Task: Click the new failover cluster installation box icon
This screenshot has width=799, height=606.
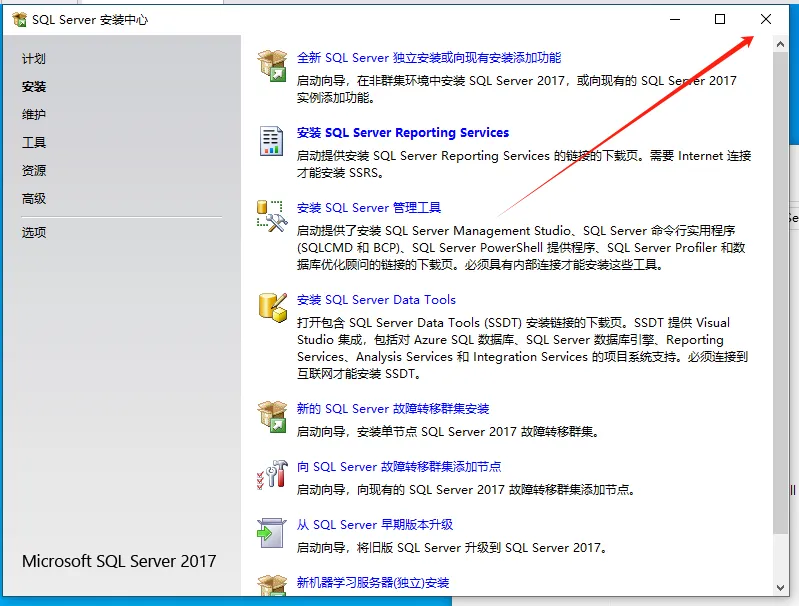Action: tap(272, 417)
